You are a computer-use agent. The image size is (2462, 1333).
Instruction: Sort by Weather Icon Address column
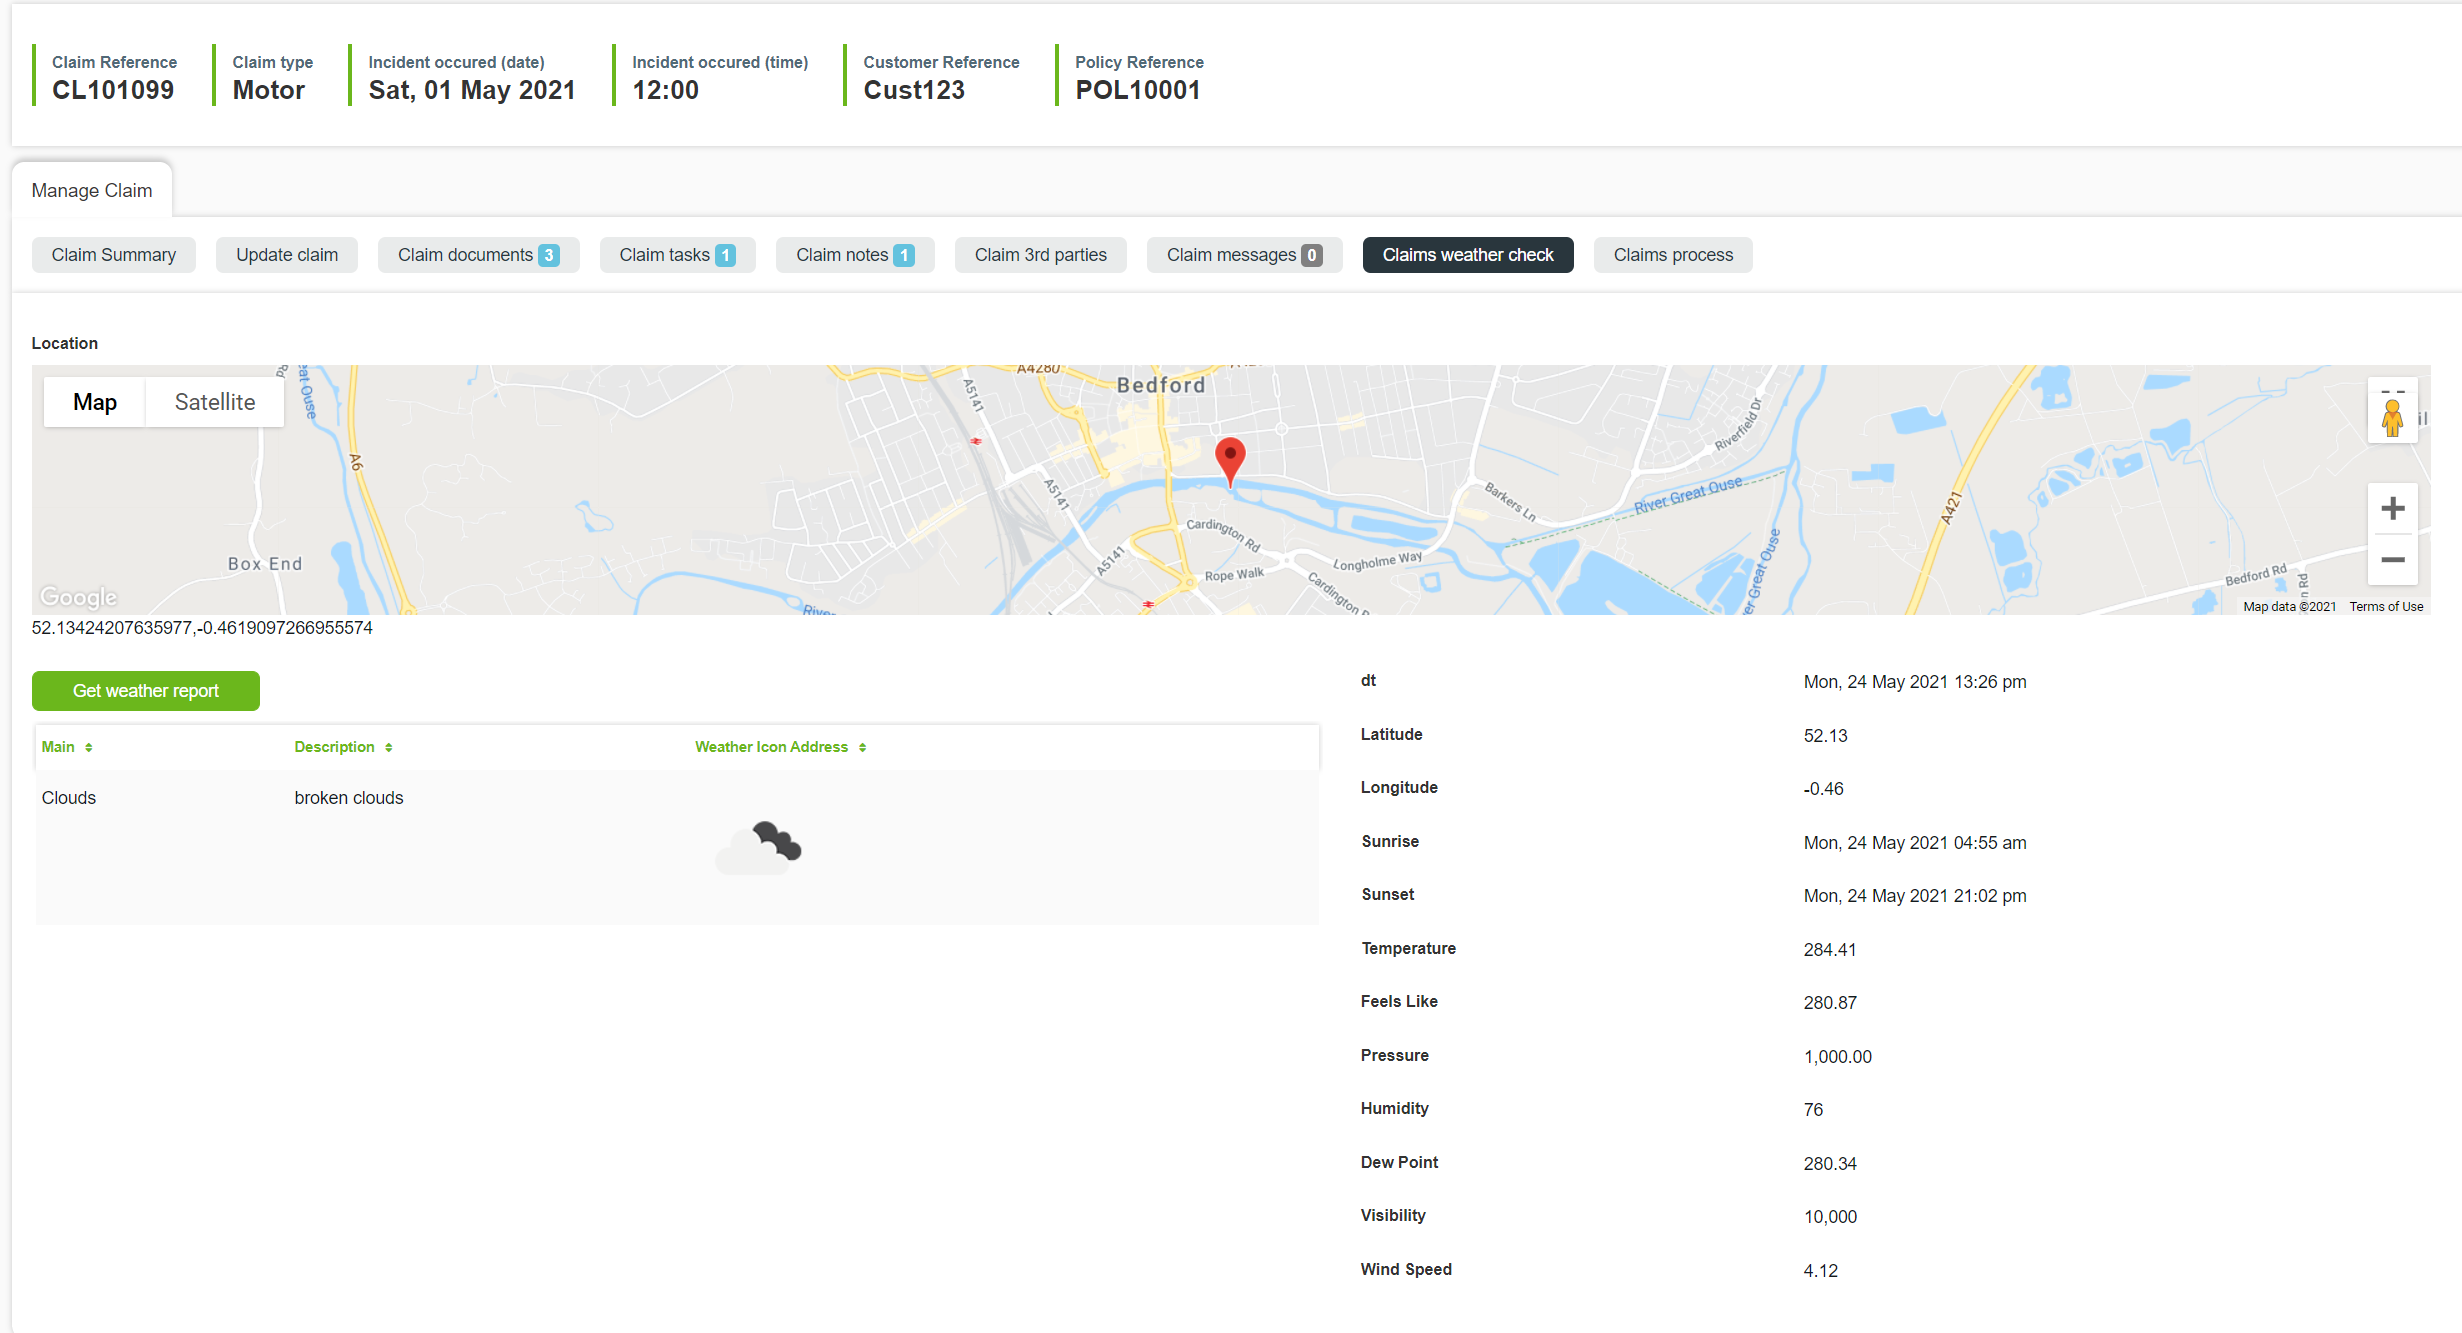(x=862, y=748)
